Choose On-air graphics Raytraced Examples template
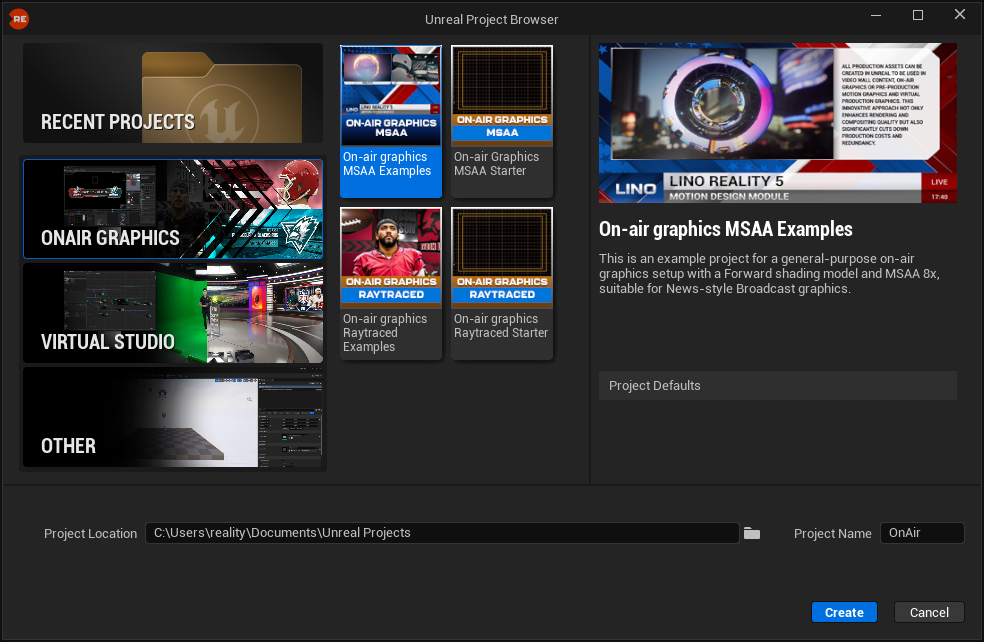The height and width of the screenshot is (642, 984). pyautogui.click(x=391, y=284)
